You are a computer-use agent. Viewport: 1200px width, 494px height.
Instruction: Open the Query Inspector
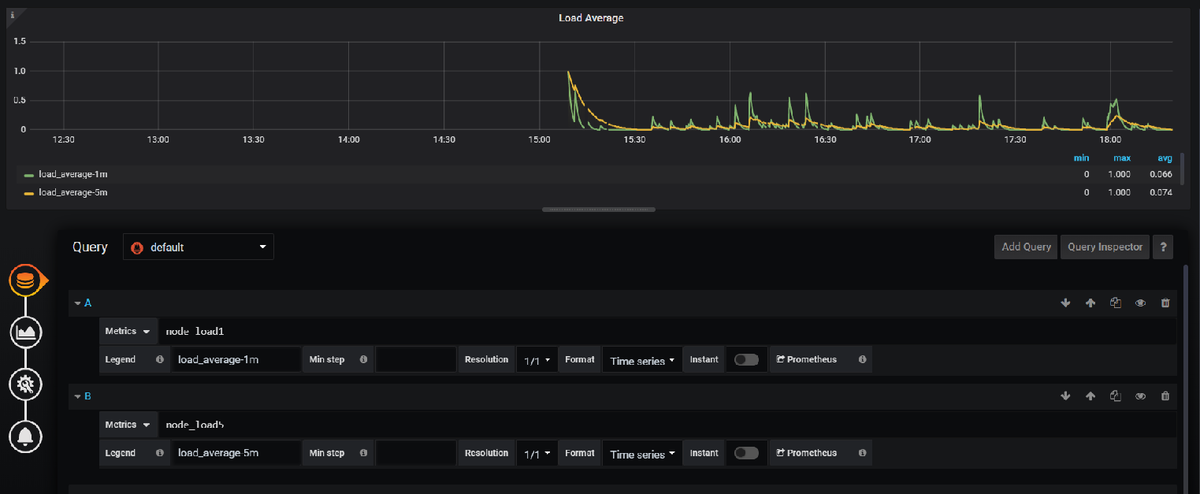pyautogui.click(x=1104, y=247)
